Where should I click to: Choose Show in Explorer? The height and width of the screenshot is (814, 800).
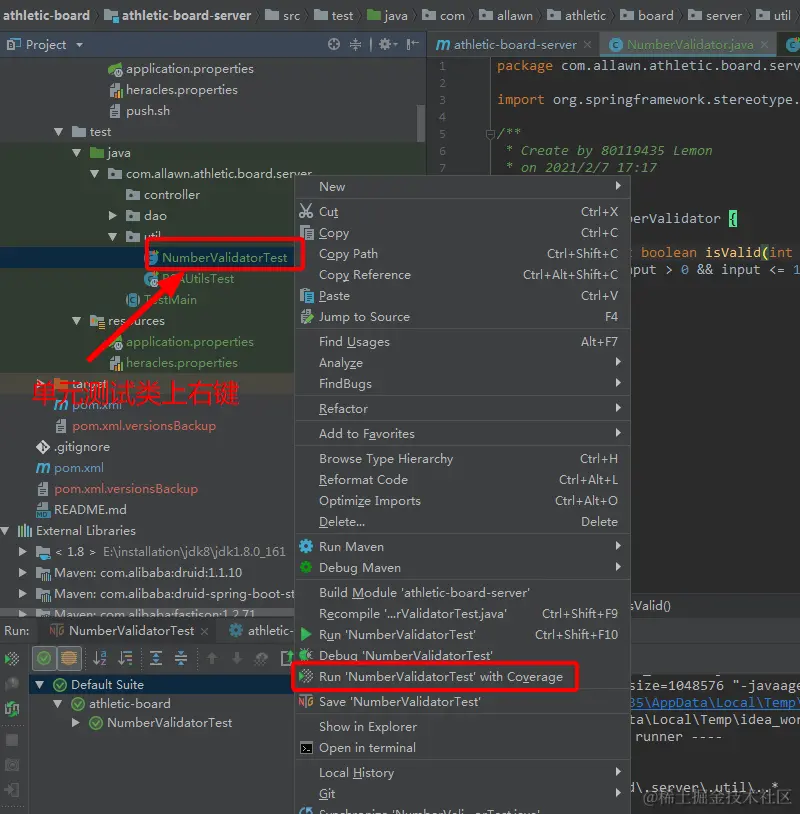[x=463, y=727]
